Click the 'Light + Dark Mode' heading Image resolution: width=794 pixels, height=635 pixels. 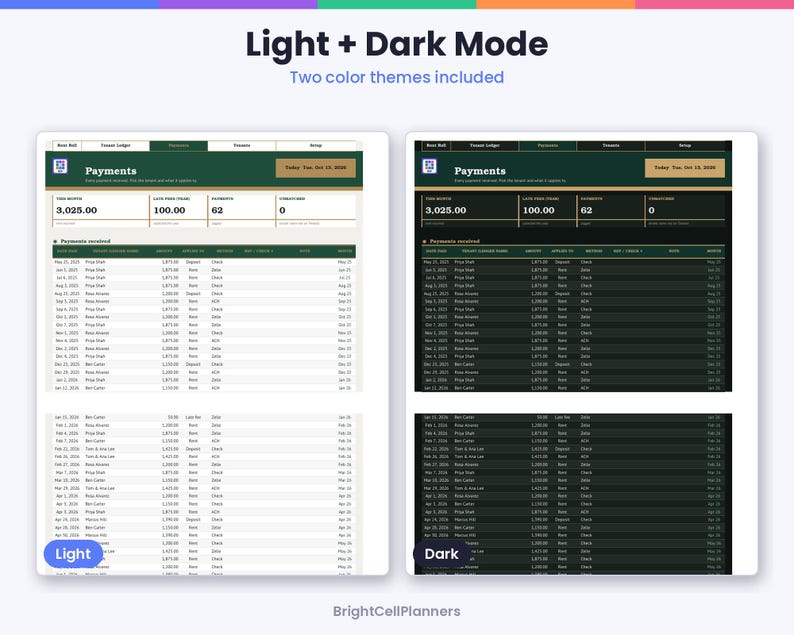396,44
